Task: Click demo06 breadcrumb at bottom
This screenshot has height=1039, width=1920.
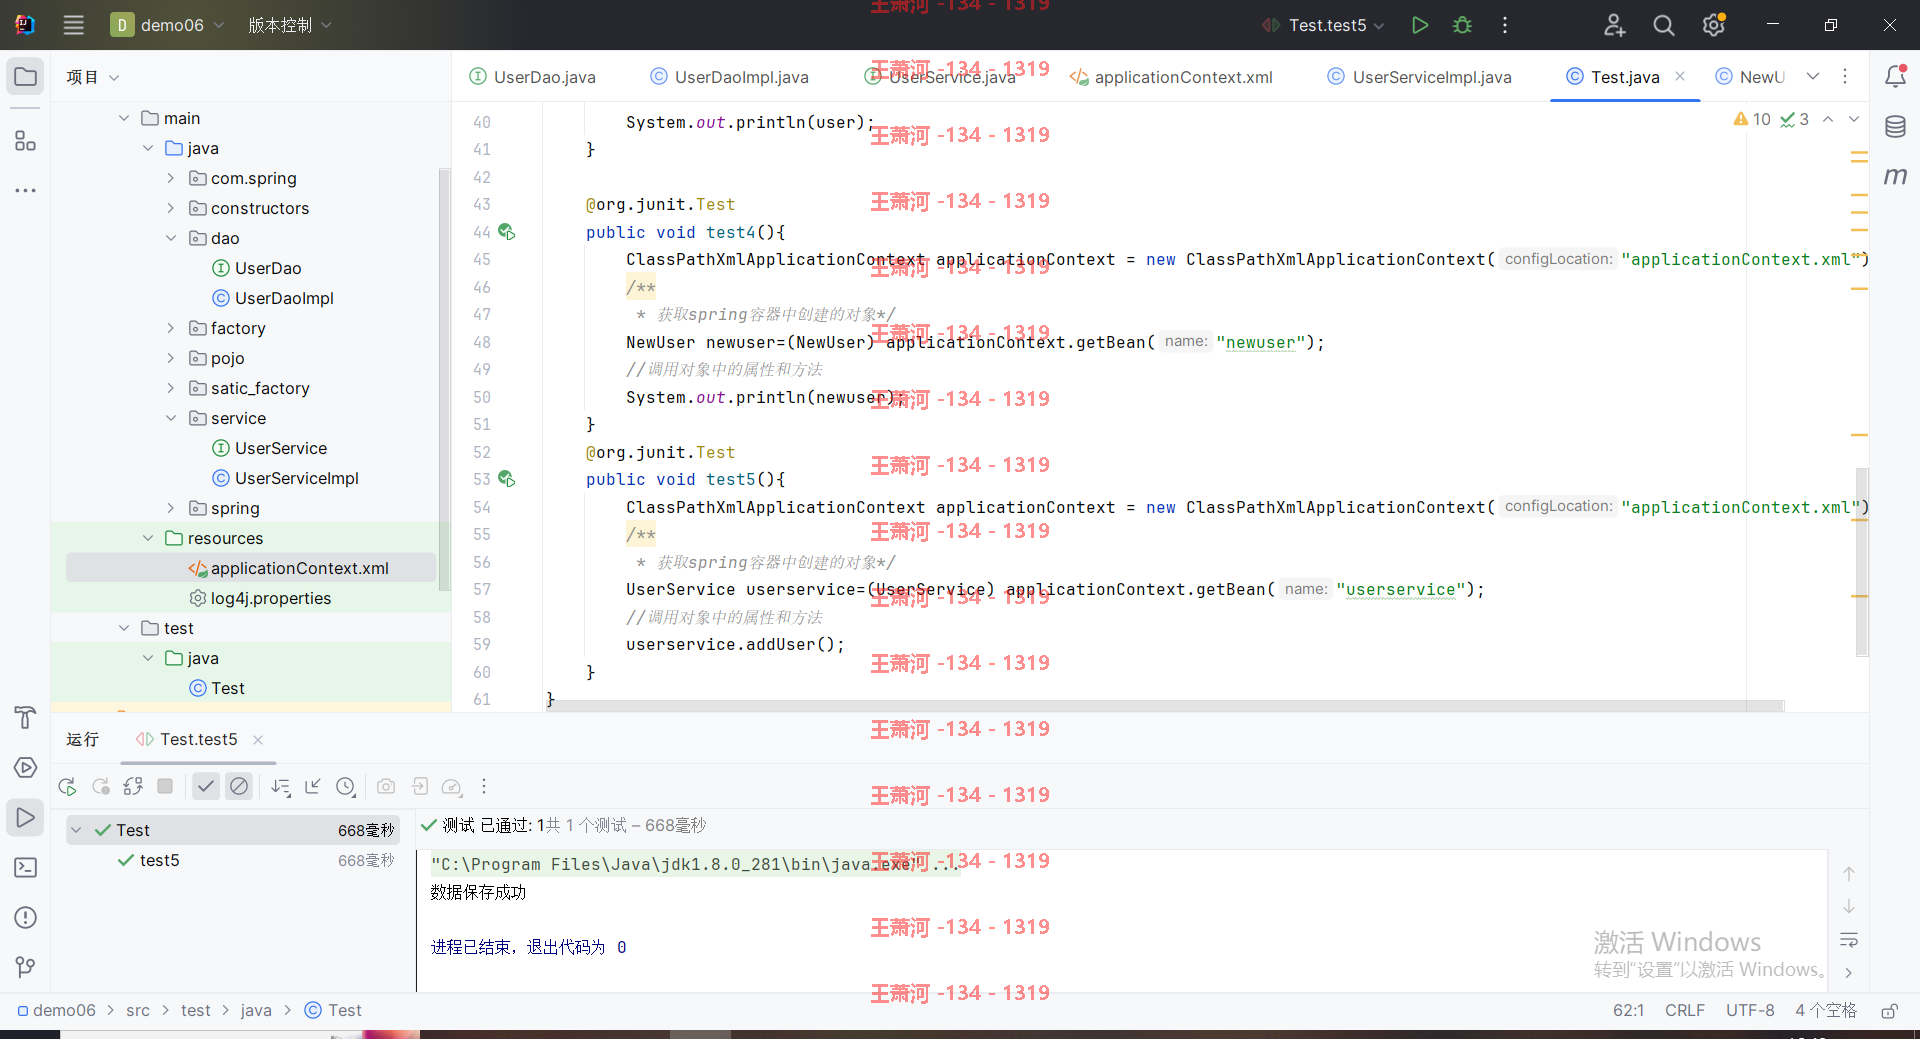Action: [x=57, y=1011]
